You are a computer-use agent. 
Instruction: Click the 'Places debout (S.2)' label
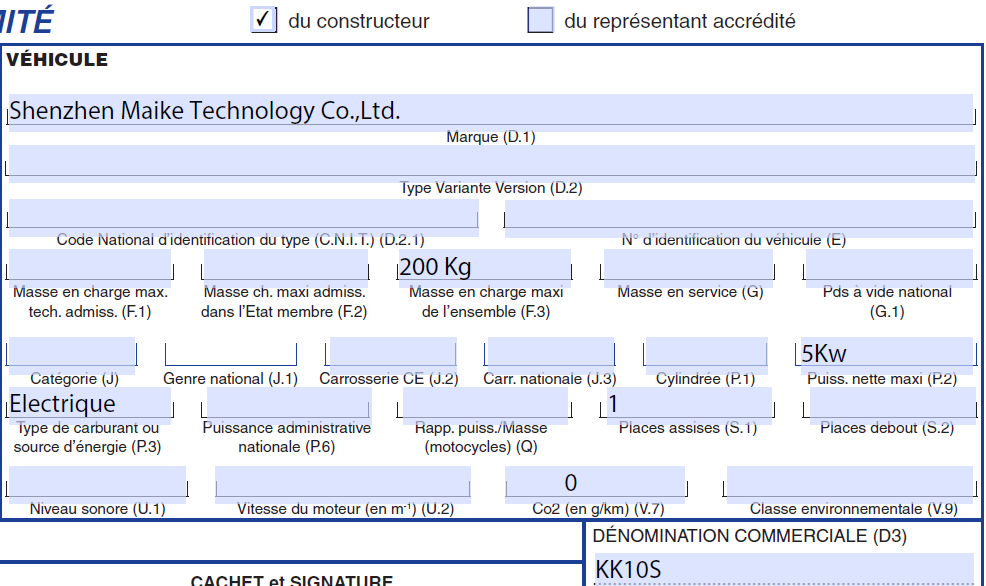887,428
